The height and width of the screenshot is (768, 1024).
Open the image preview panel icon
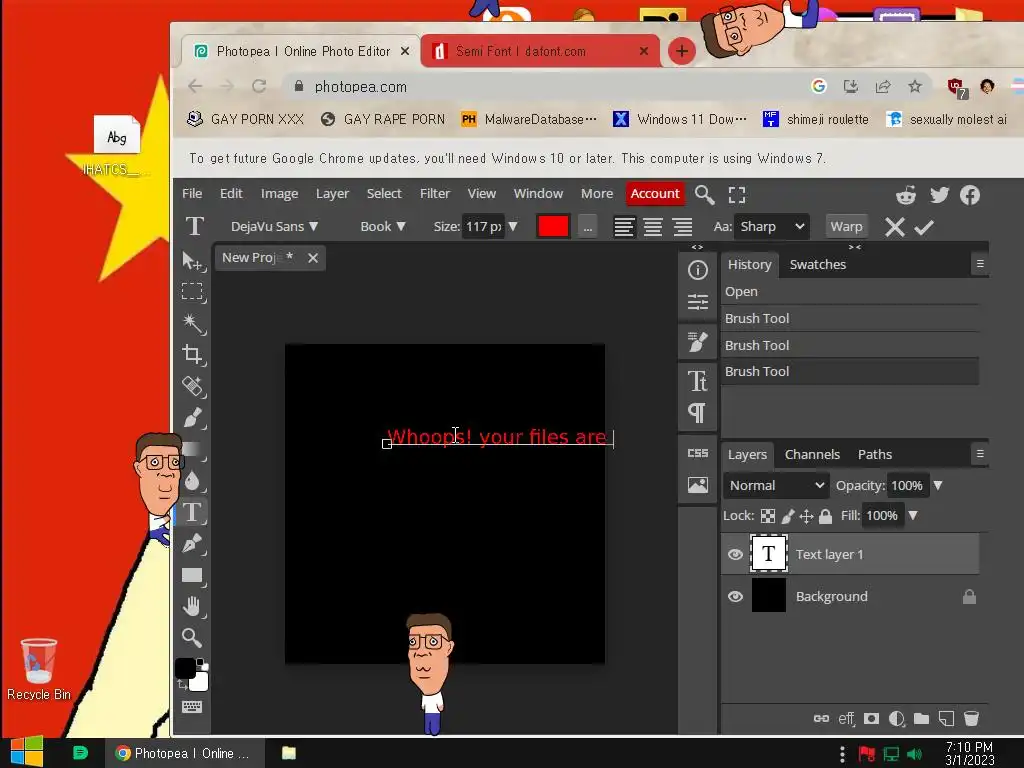tap(697, 485)
